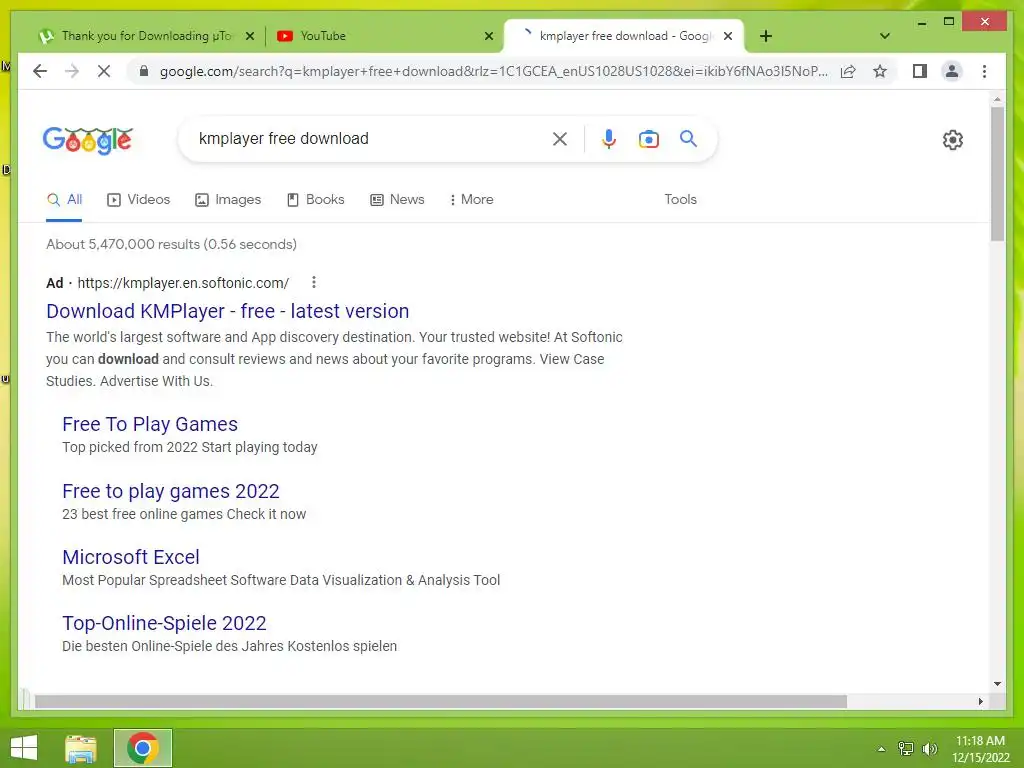Open Chrome's three-dot menu

click(984, 71)
